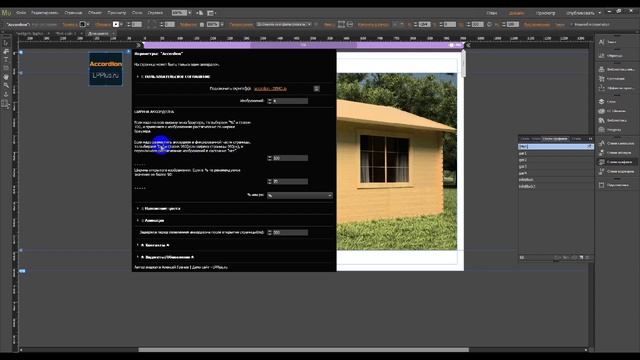The image size is (640, 360).
Task: Open the long dropdown in the control bar
Action: [x=284, y=24]
